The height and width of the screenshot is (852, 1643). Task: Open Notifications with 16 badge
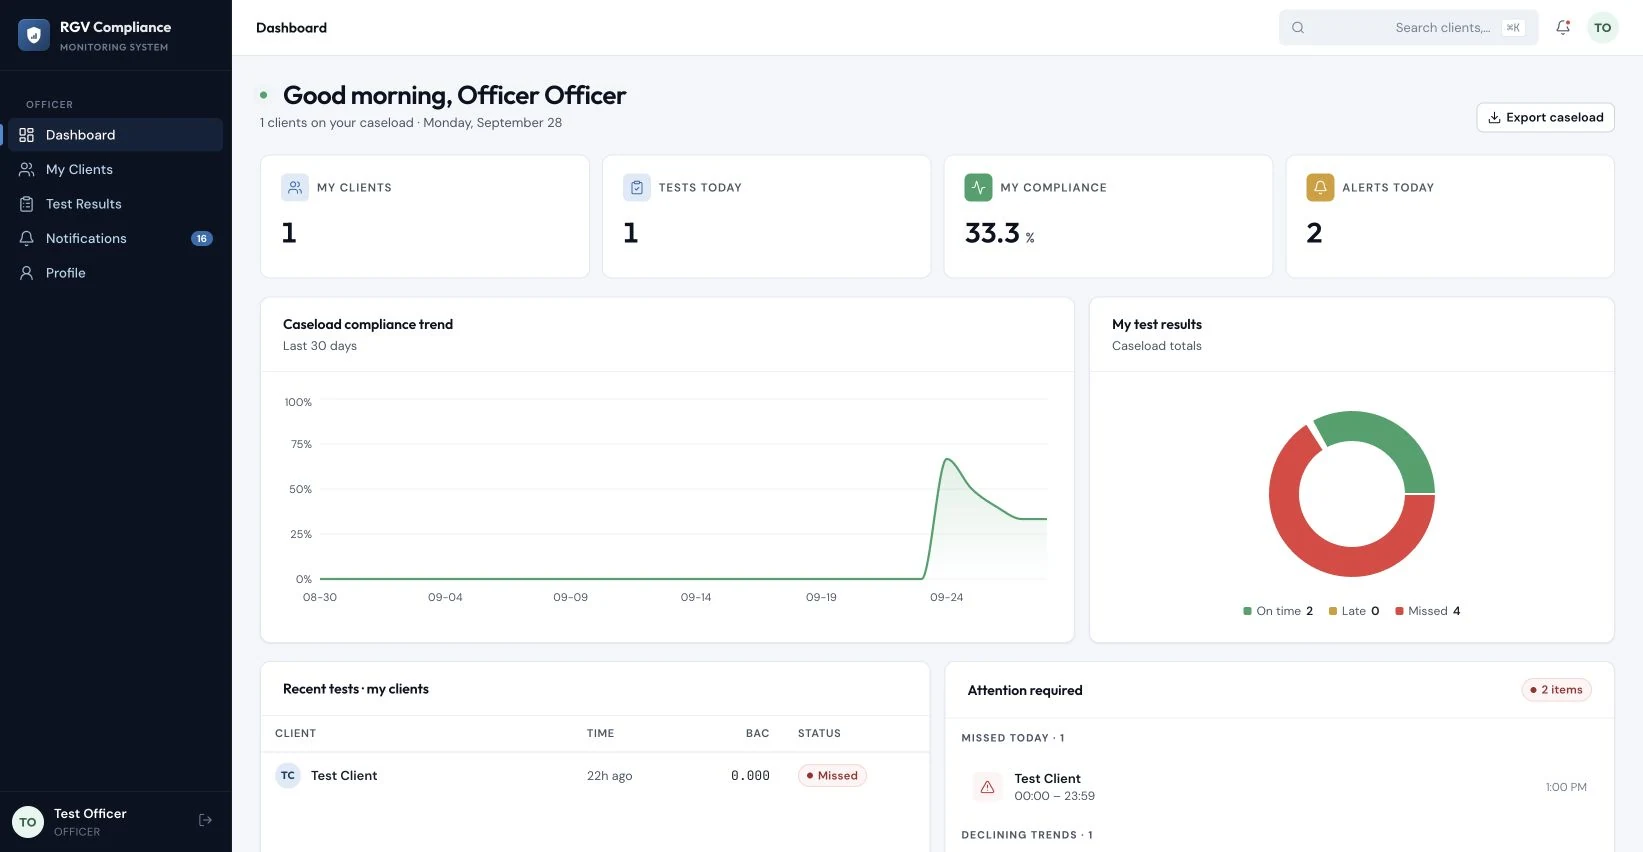click(x=116, y=238)
